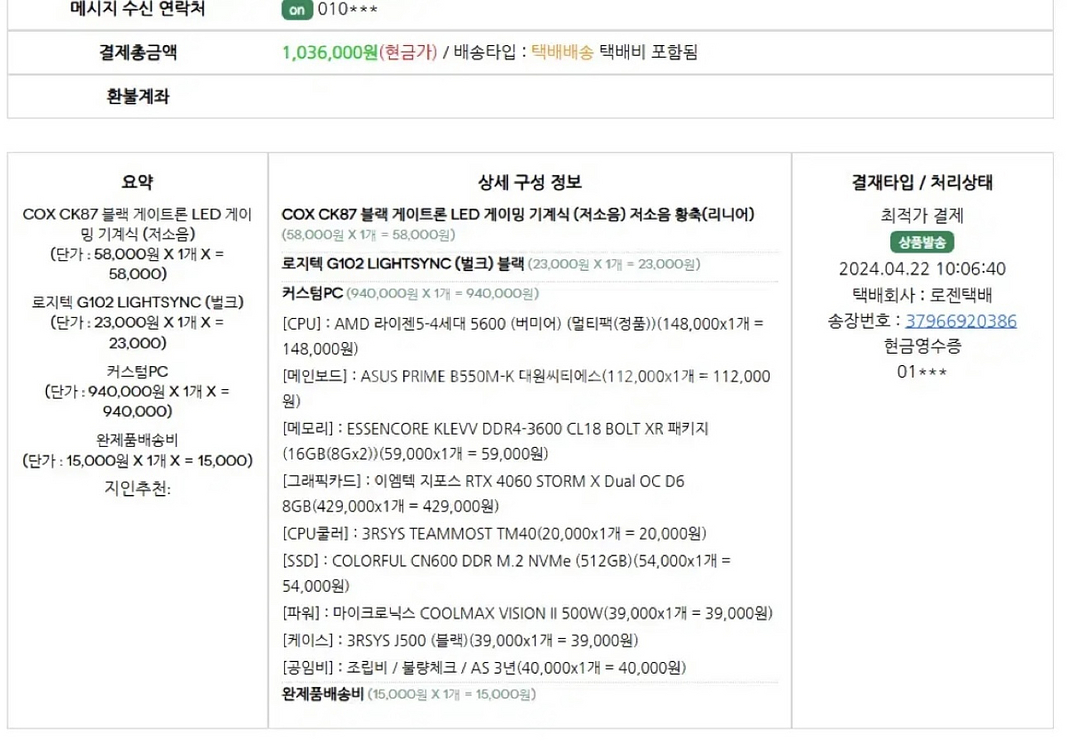Click the "현금영수증" text
This screenshot has width=1067, height=750.
pyautogui.click(x=922, y=346)
